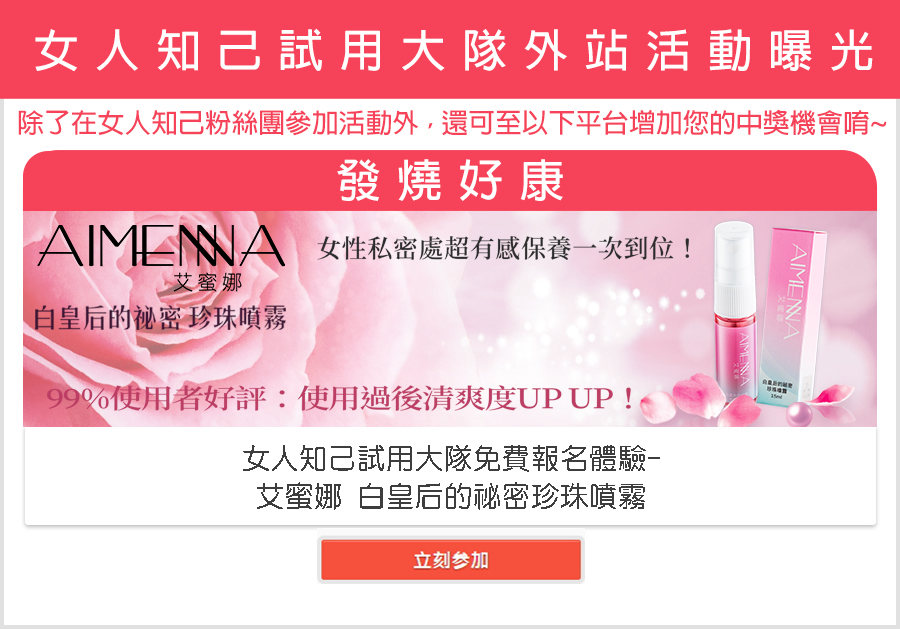
Task: Click the 艾蜜娜 白皇后的祕密珍珠噴霧 caption
Action: click(x=451, y=497)
